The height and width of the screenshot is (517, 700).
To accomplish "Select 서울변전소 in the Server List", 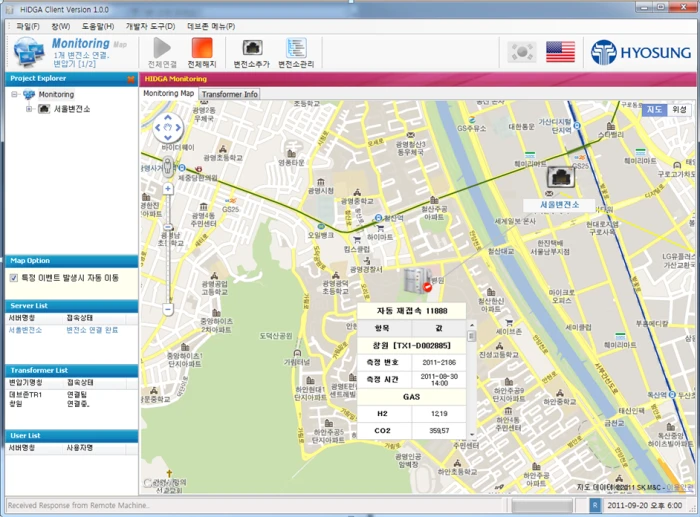I will [x=25, y=330].
